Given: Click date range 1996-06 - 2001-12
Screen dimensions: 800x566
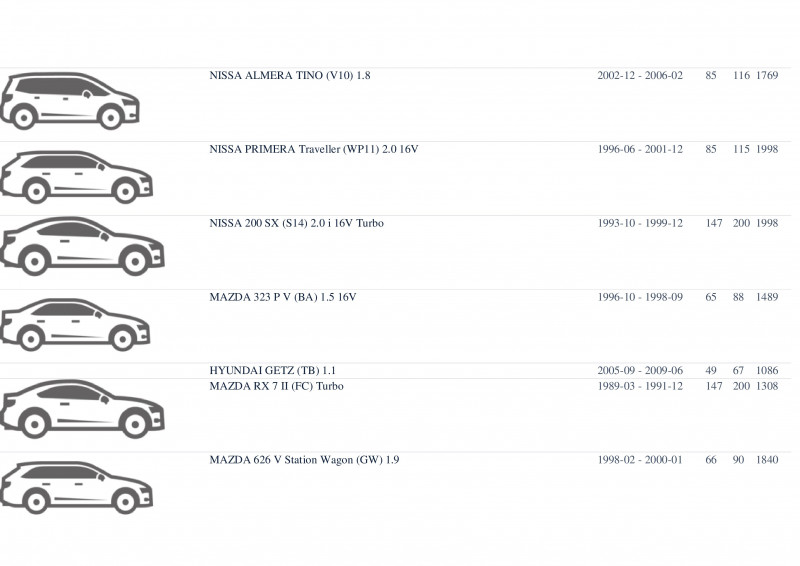Looking at the screenshot, I should 640,150.
